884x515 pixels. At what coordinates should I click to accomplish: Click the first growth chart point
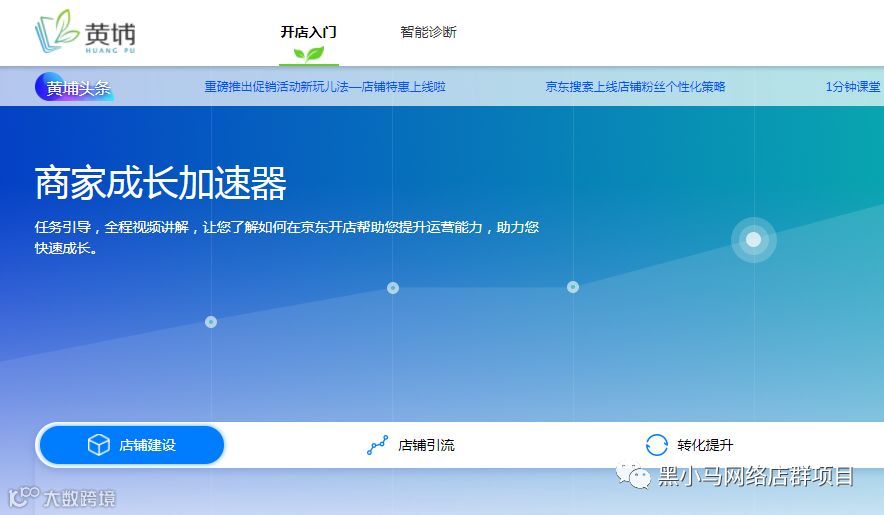pos(211,322)
